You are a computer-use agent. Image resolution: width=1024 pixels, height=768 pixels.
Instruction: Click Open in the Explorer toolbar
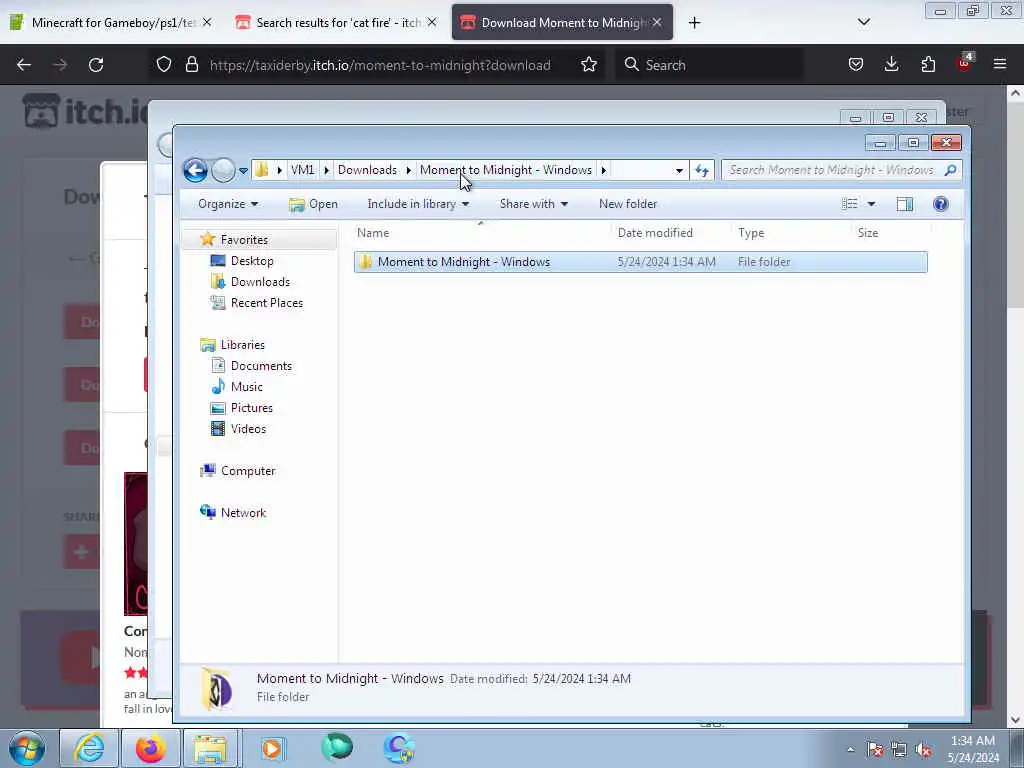pyautogui.click(x=313, y=204)
